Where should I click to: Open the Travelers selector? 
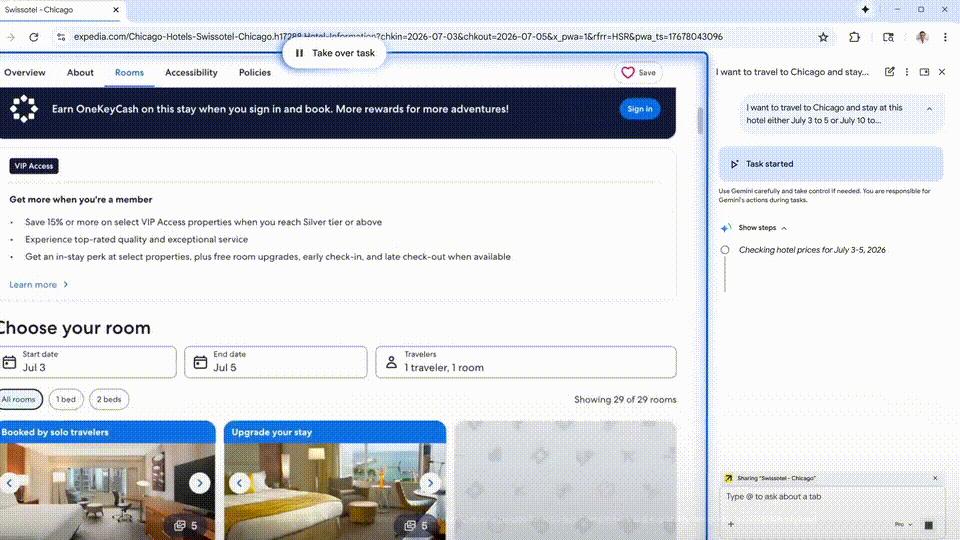click(x=525, y=362)
